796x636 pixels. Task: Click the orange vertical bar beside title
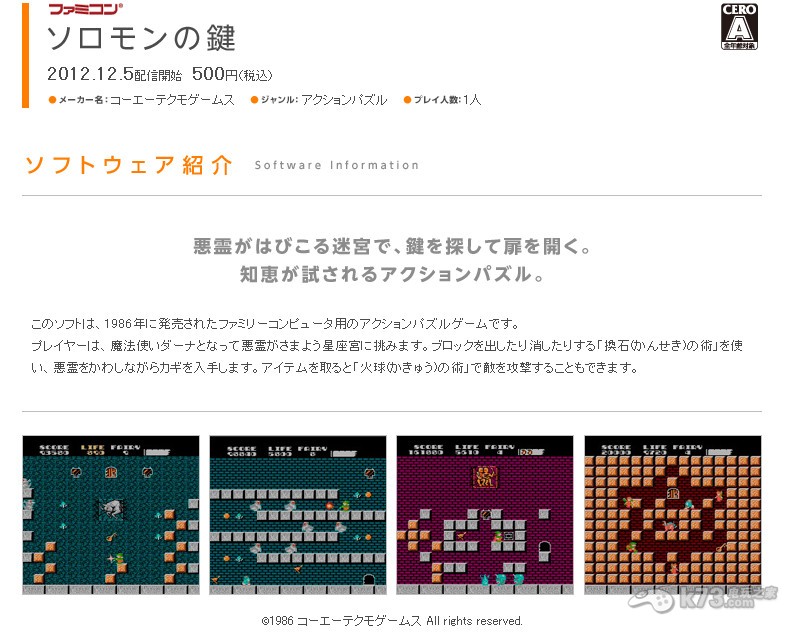(x=25, y=55)
